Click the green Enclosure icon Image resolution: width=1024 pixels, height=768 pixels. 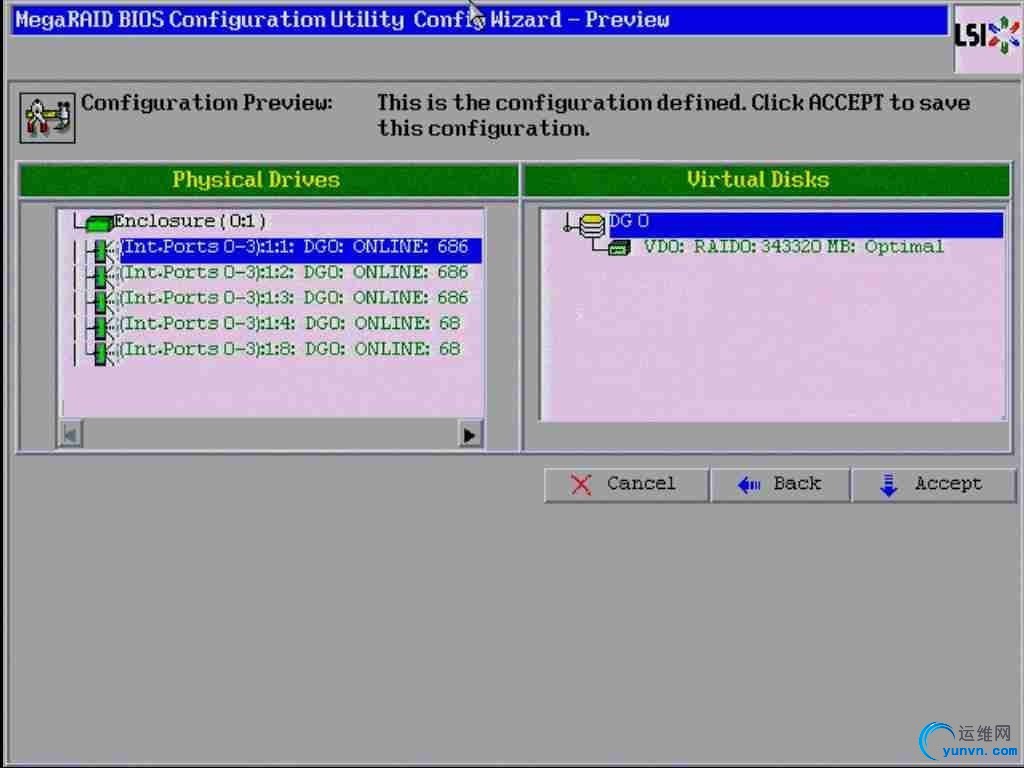tap(99, 223)
